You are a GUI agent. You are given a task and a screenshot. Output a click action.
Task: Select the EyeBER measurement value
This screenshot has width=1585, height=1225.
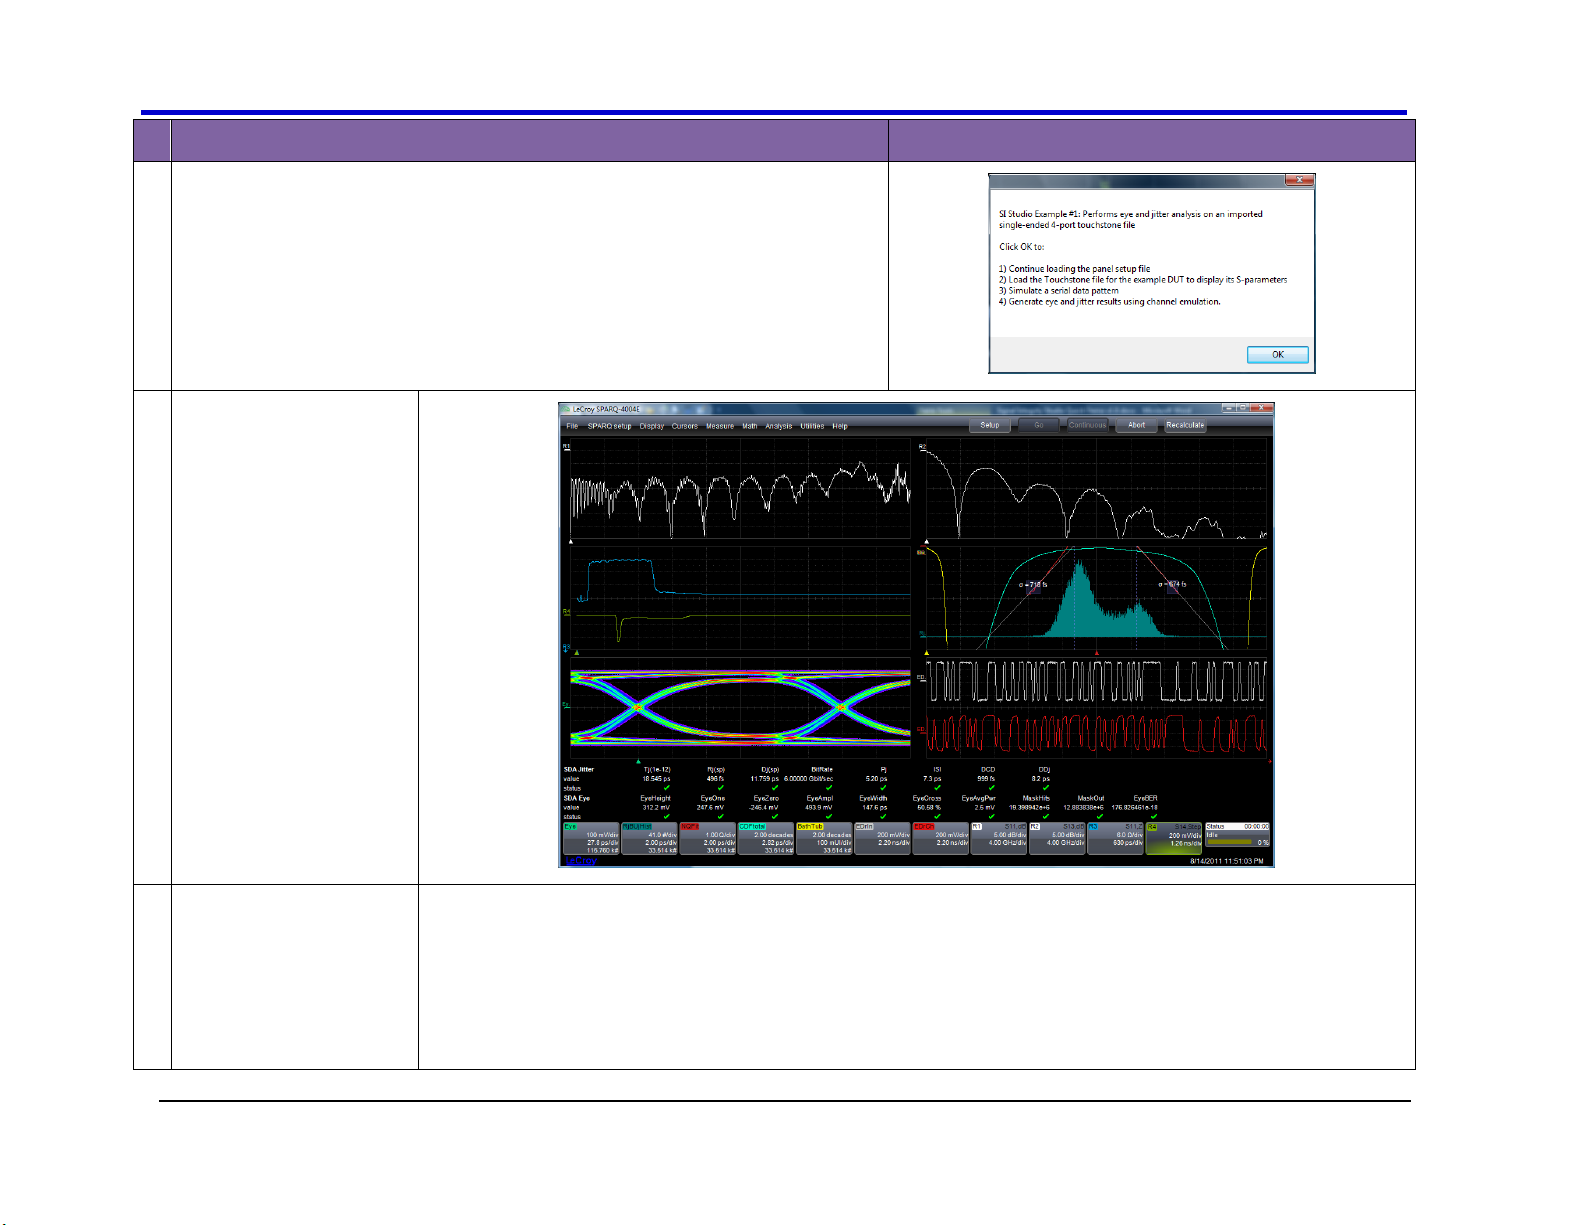coord(1134,808)
